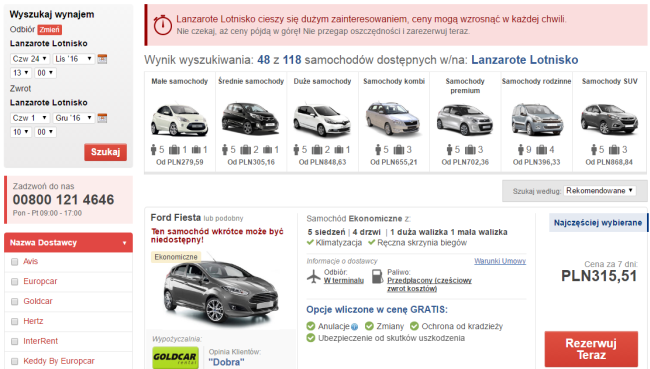The image size is (650, 369).
Task: Click the phone number 00800 121 4646
Action: 63,200
